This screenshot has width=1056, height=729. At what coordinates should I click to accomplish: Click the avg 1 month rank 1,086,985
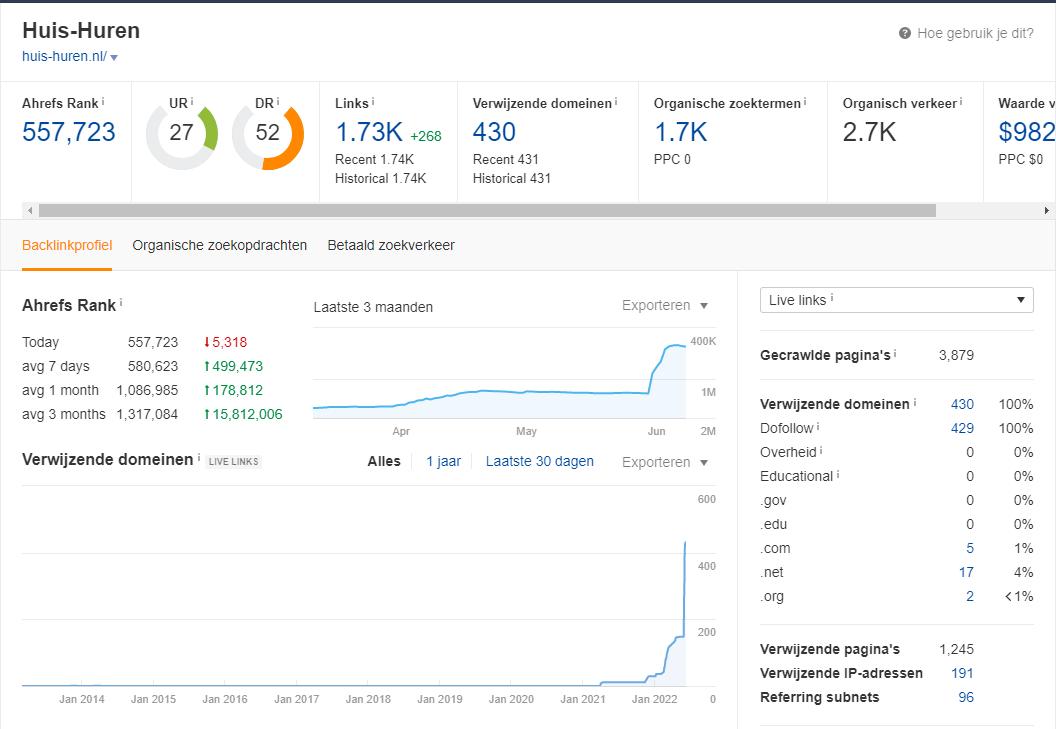(147, 391)
